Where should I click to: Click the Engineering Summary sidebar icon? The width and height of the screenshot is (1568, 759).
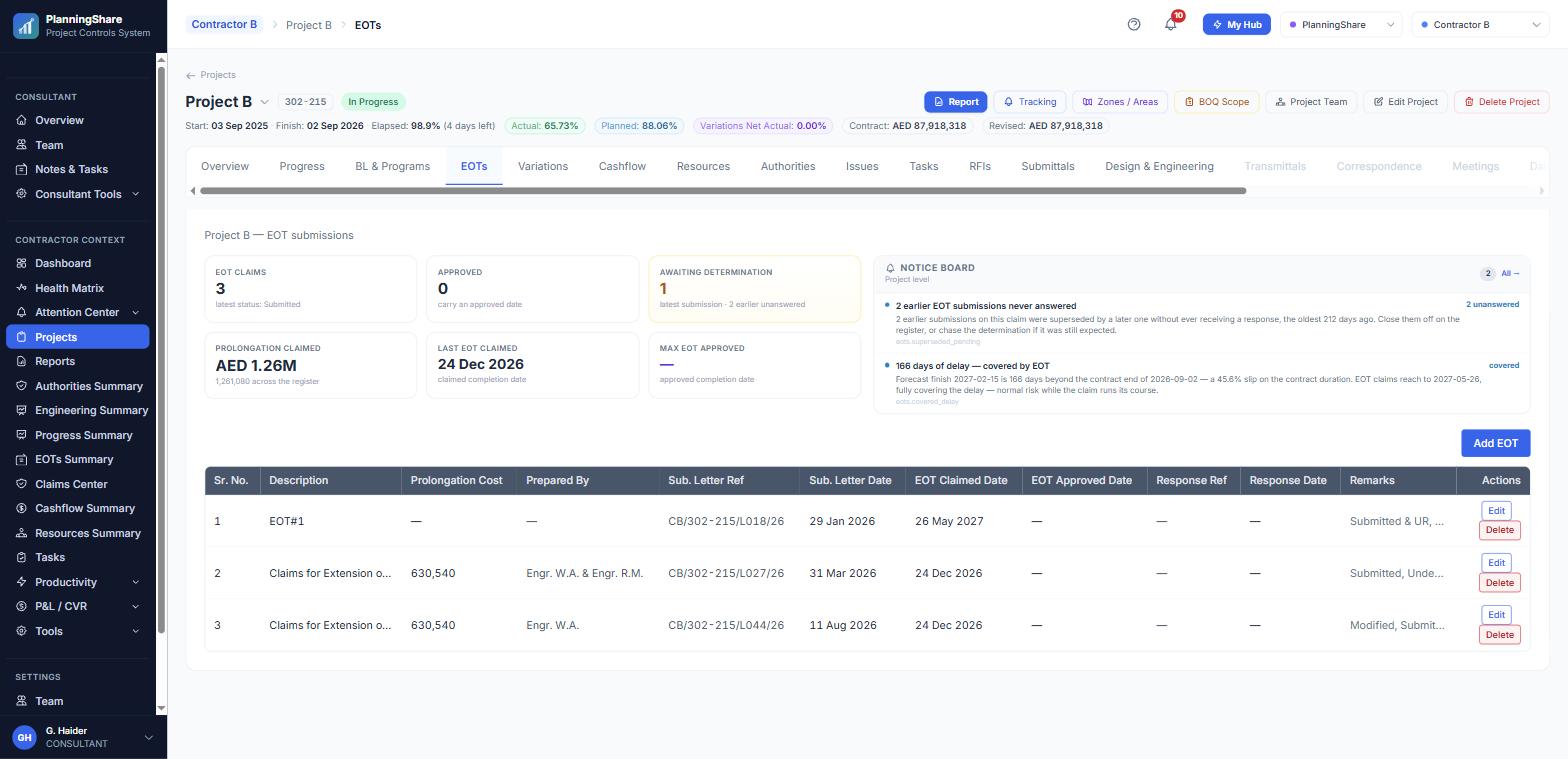(x=22, y=410)
